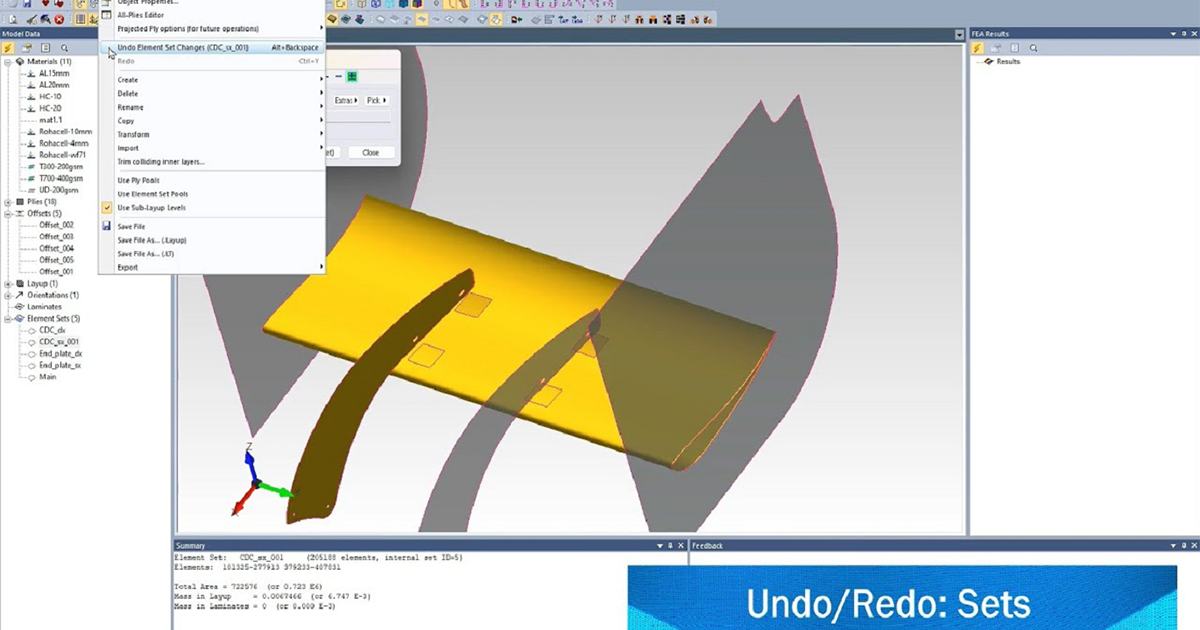Viewport: 1200px width, 630px height.
Task: Expand the Layup (1) tree node
Action: 8,283
